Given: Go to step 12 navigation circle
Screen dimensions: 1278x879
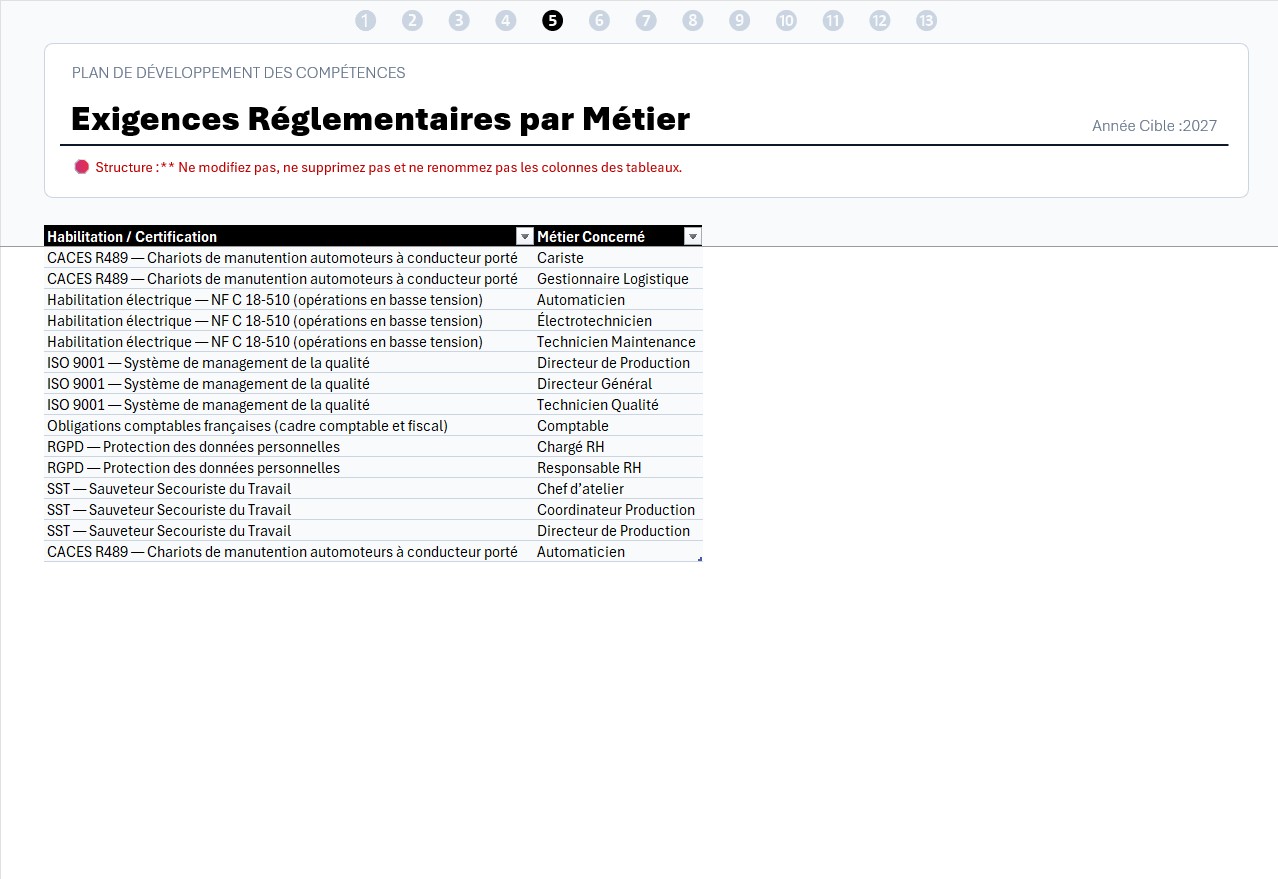Looking at the screenshot, I should click(880, 20).
